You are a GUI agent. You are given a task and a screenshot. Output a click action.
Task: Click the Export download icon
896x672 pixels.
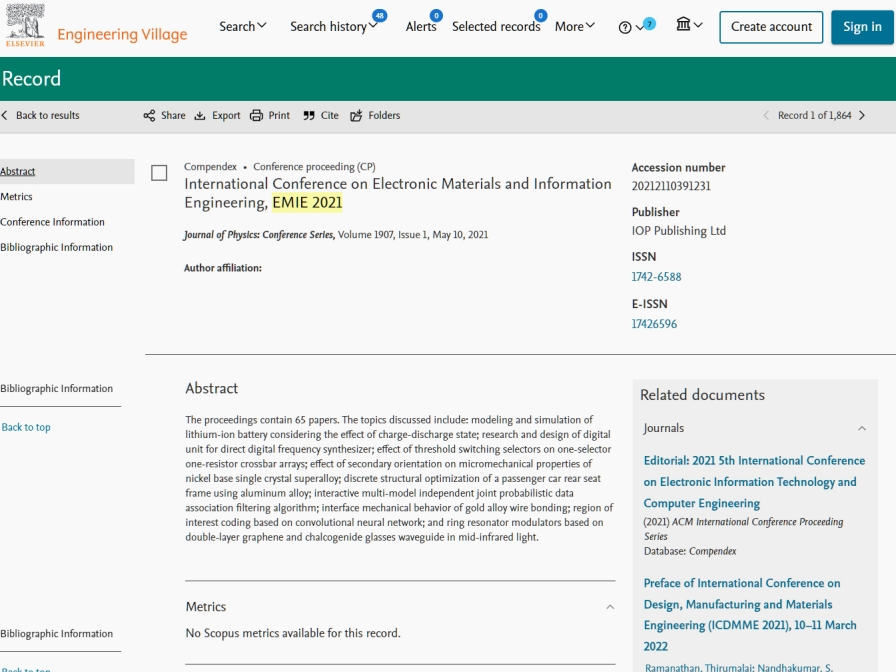coord(200,116)
